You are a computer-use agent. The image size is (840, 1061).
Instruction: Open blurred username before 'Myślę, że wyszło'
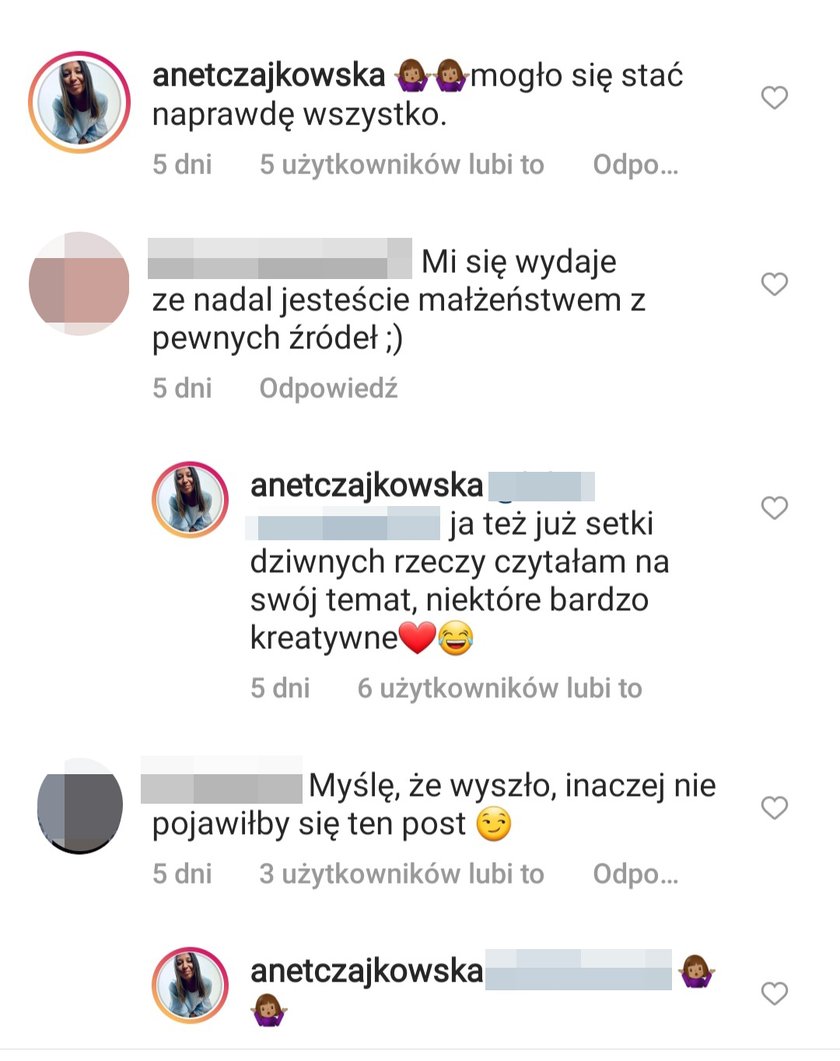click(221, 786)
